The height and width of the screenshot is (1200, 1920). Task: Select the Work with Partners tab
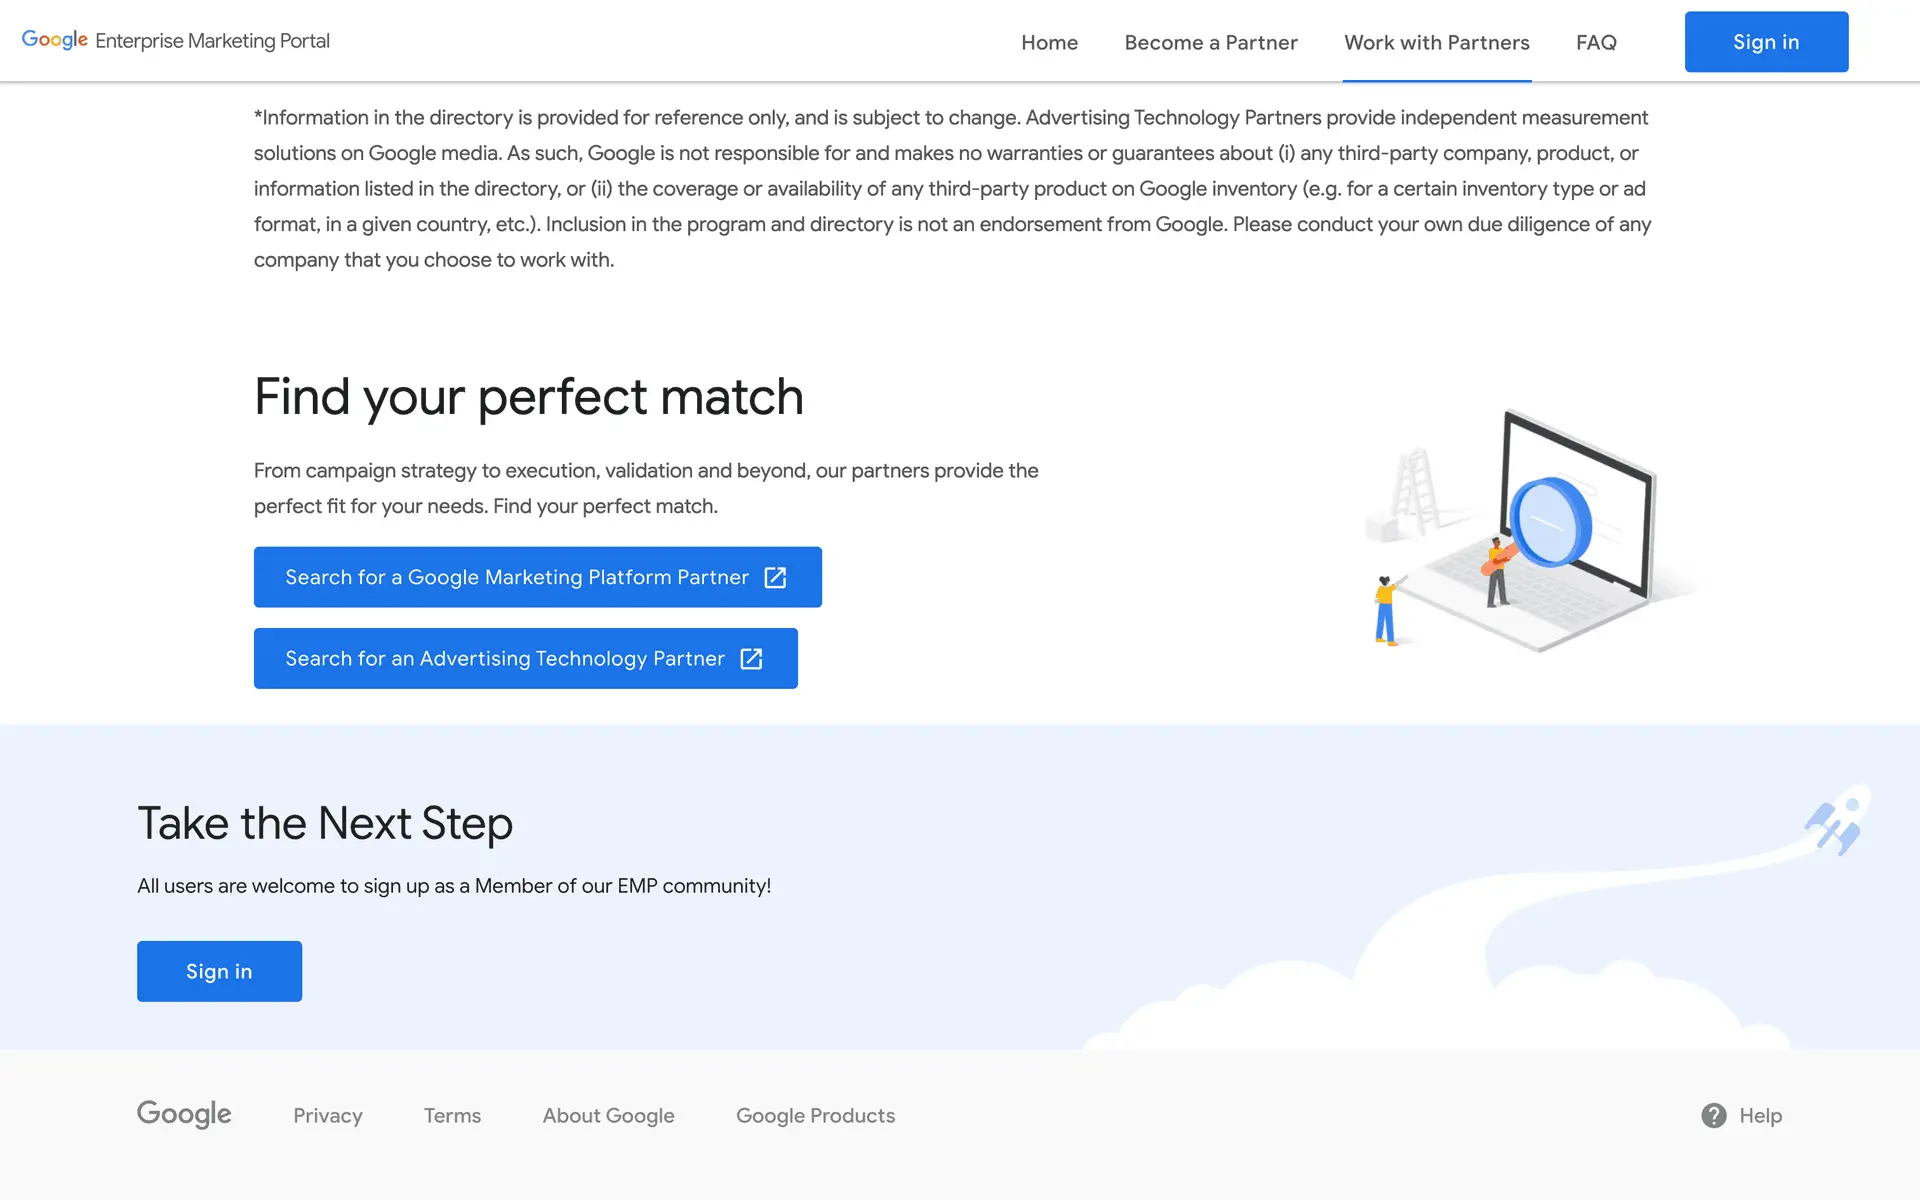click(x=1436, y=42)
